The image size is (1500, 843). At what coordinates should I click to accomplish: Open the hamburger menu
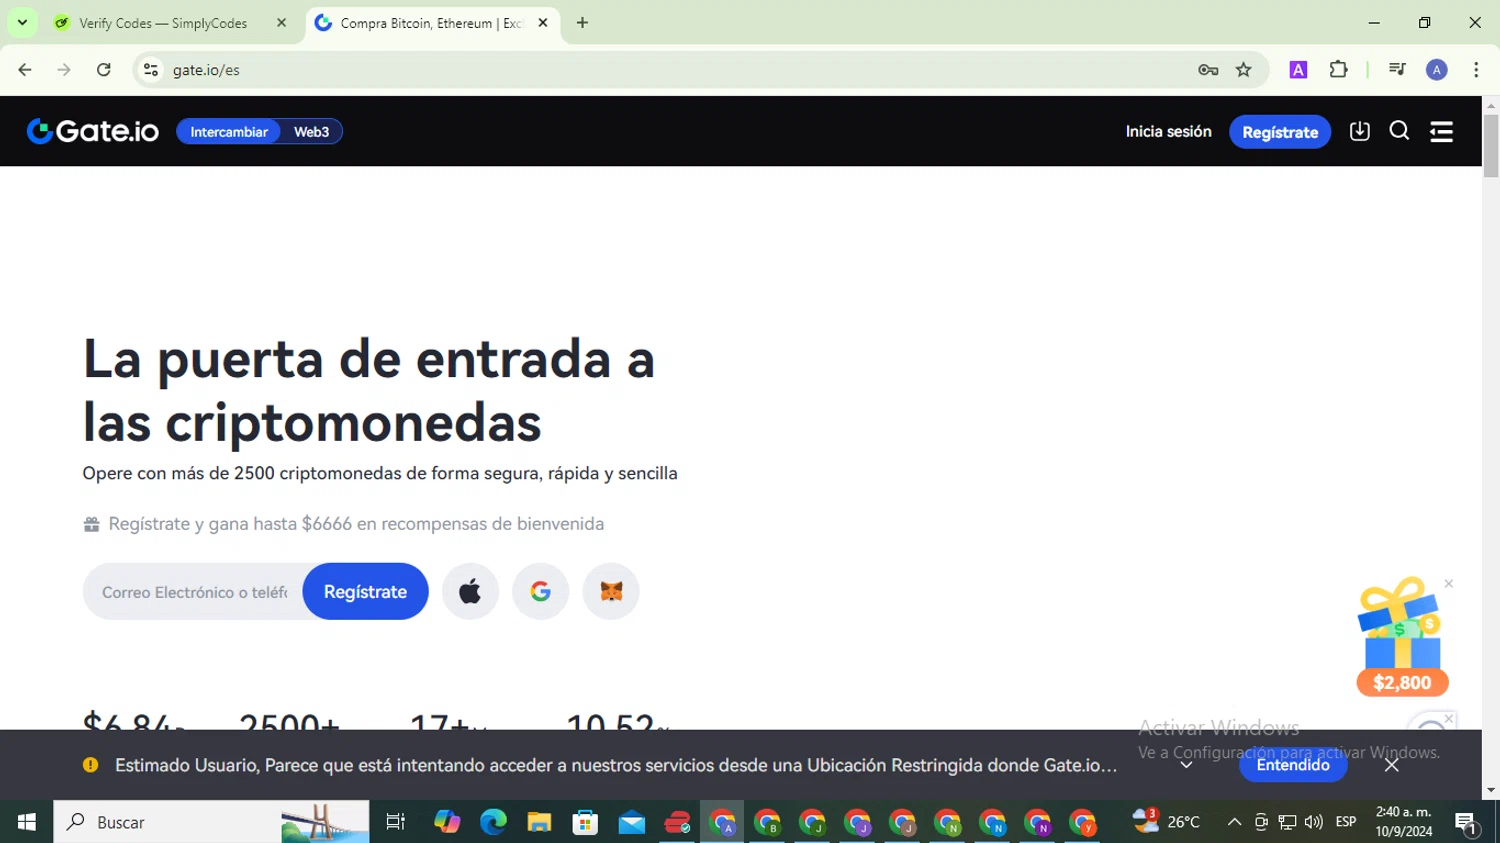(x=1441, y=131)
